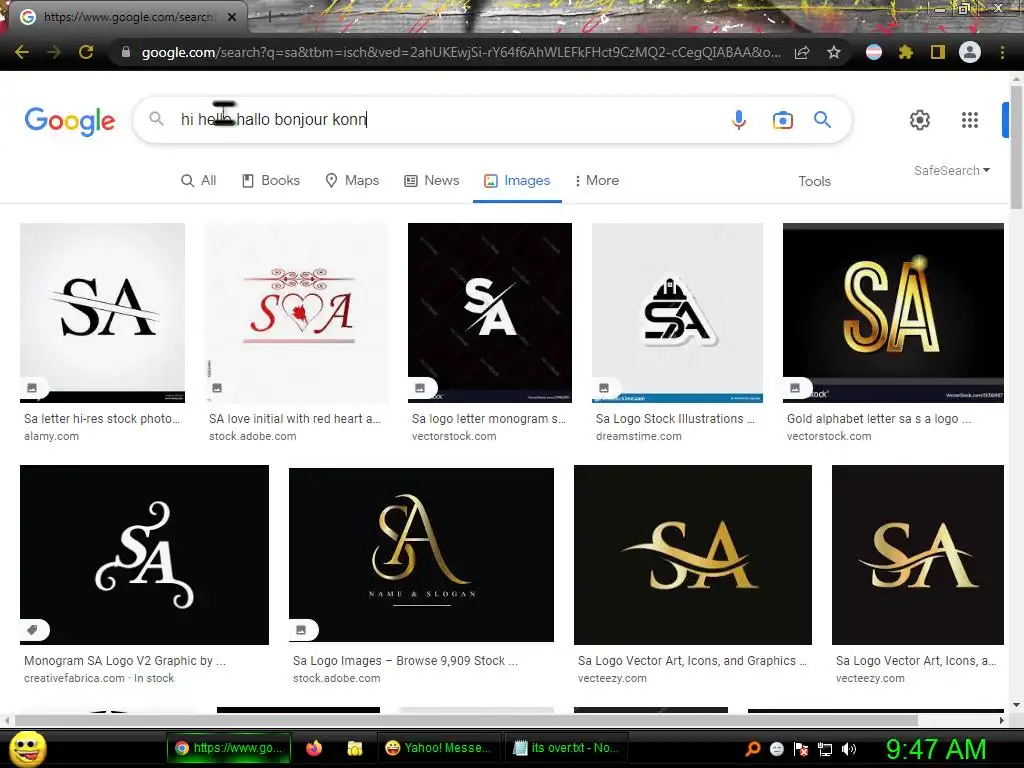Open the SA love initial red heart image
The width and height of the screenshot is (1024, 768).
pyautogui.click(x=296, y=313)
